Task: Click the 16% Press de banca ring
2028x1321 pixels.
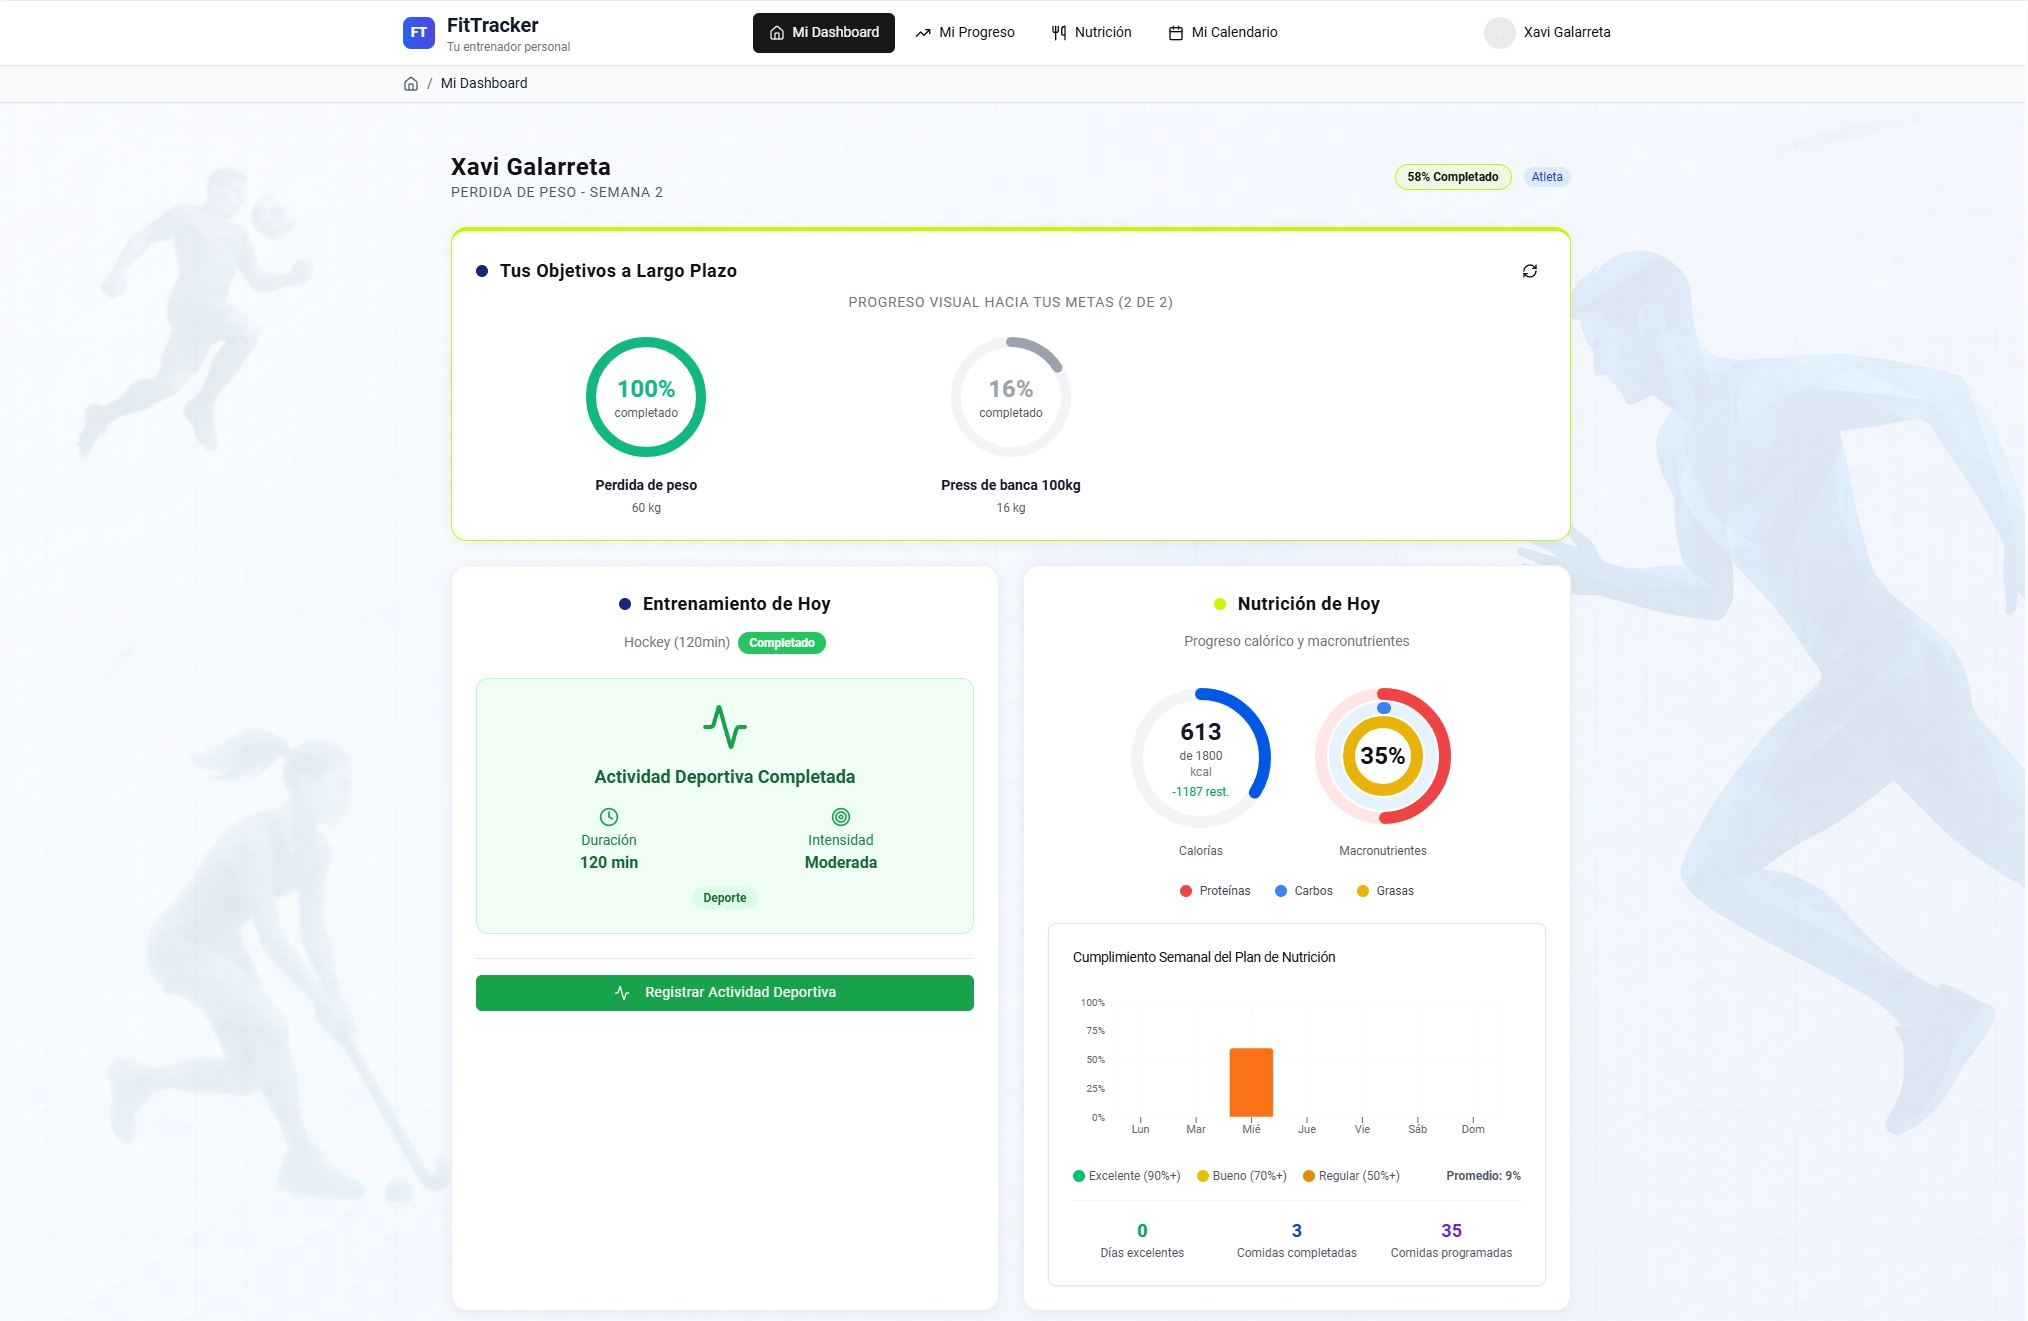Action: [x=1010, y=397]
